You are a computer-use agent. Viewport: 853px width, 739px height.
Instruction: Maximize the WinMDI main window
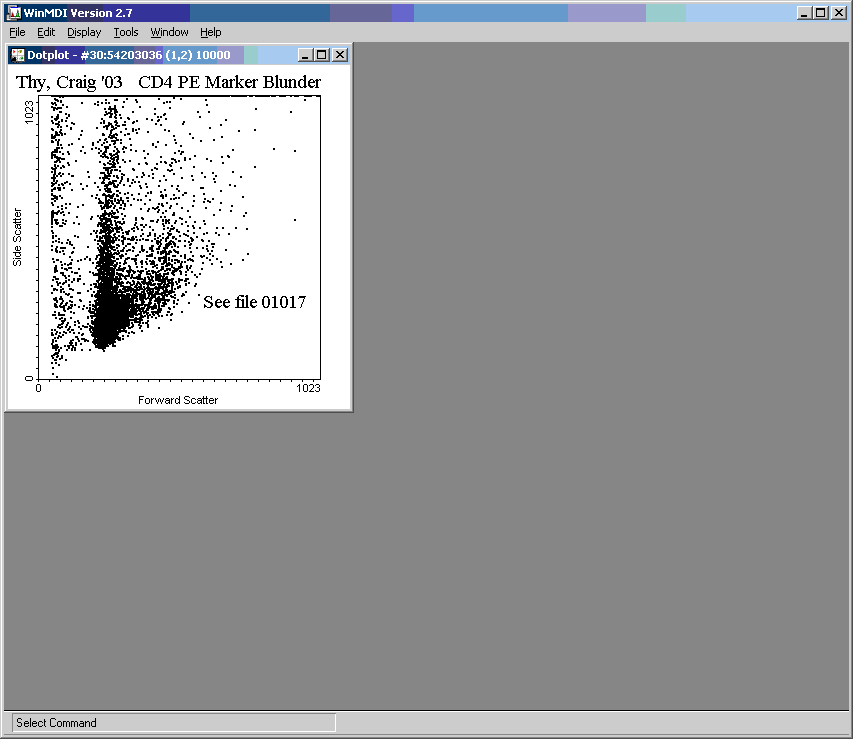[821, 13]
